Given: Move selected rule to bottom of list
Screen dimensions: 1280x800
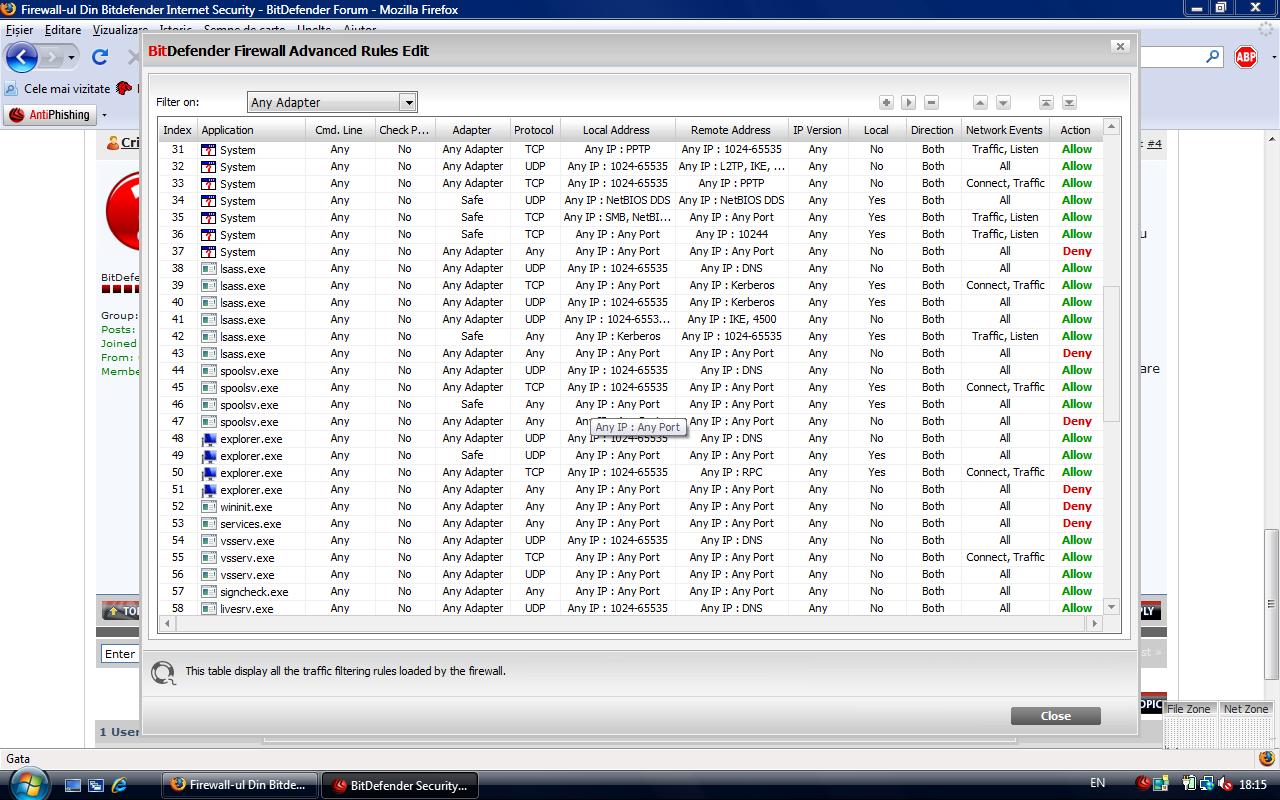Looking at the screenshot, I should (x=1069, y=102).
